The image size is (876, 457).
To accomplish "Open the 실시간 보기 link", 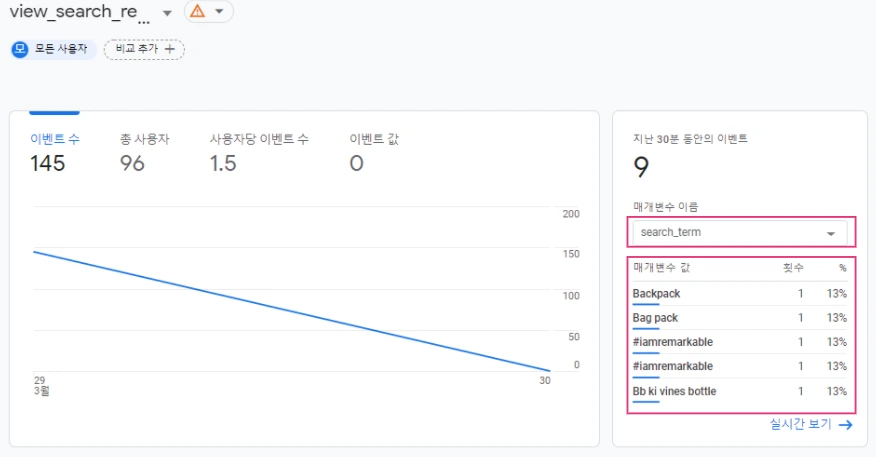I will [811, 425].
